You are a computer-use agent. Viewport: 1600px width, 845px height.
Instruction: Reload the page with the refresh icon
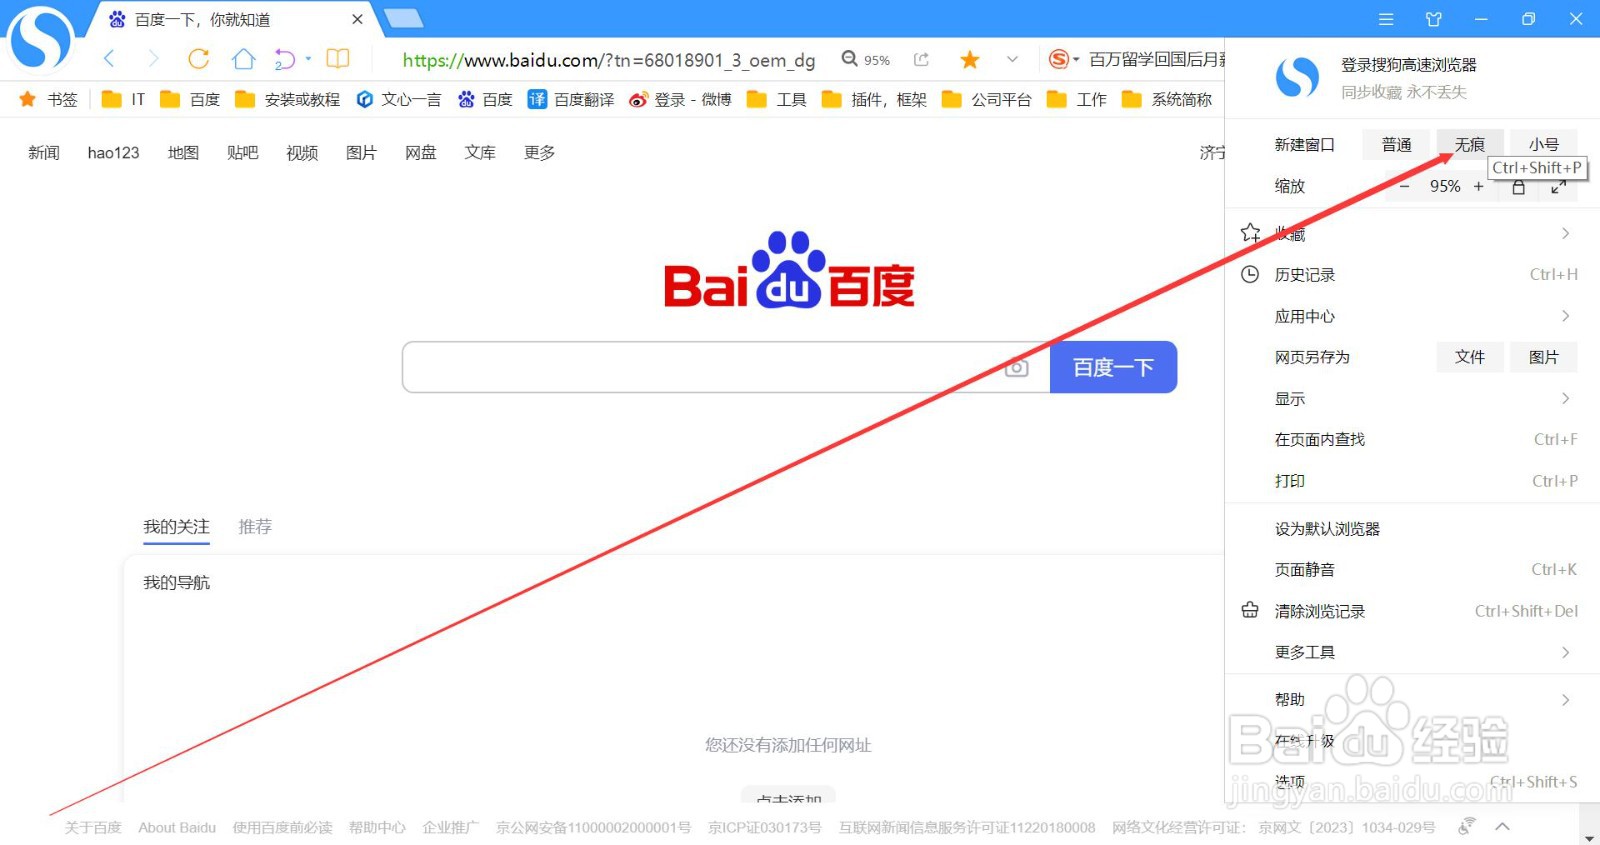(x=199, y=59)
